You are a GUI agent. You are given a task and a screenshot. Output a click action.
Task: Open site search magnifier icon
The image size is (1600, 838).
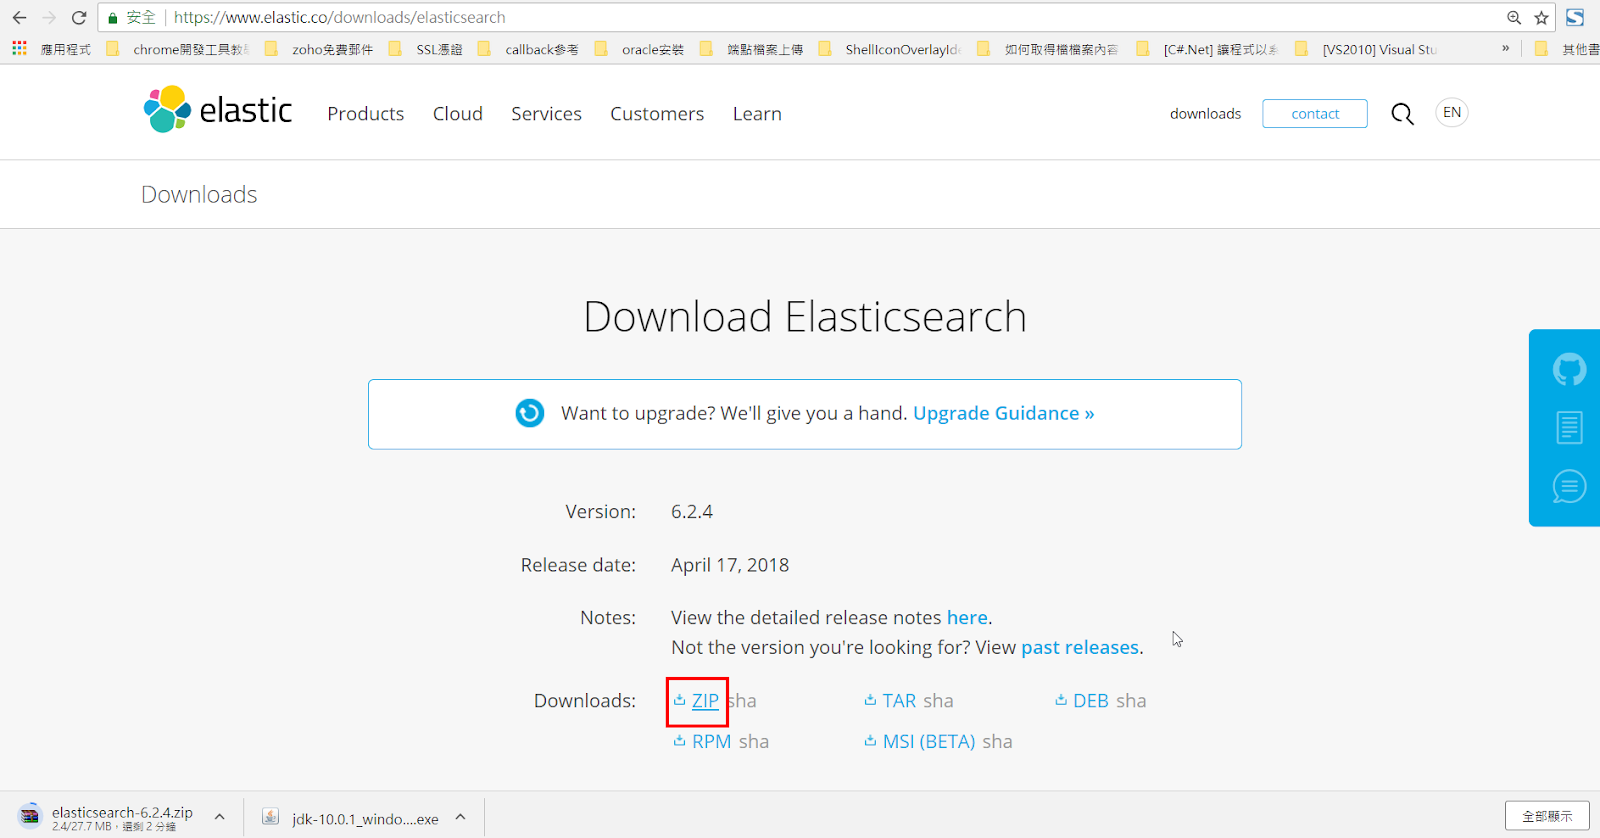1402,114
